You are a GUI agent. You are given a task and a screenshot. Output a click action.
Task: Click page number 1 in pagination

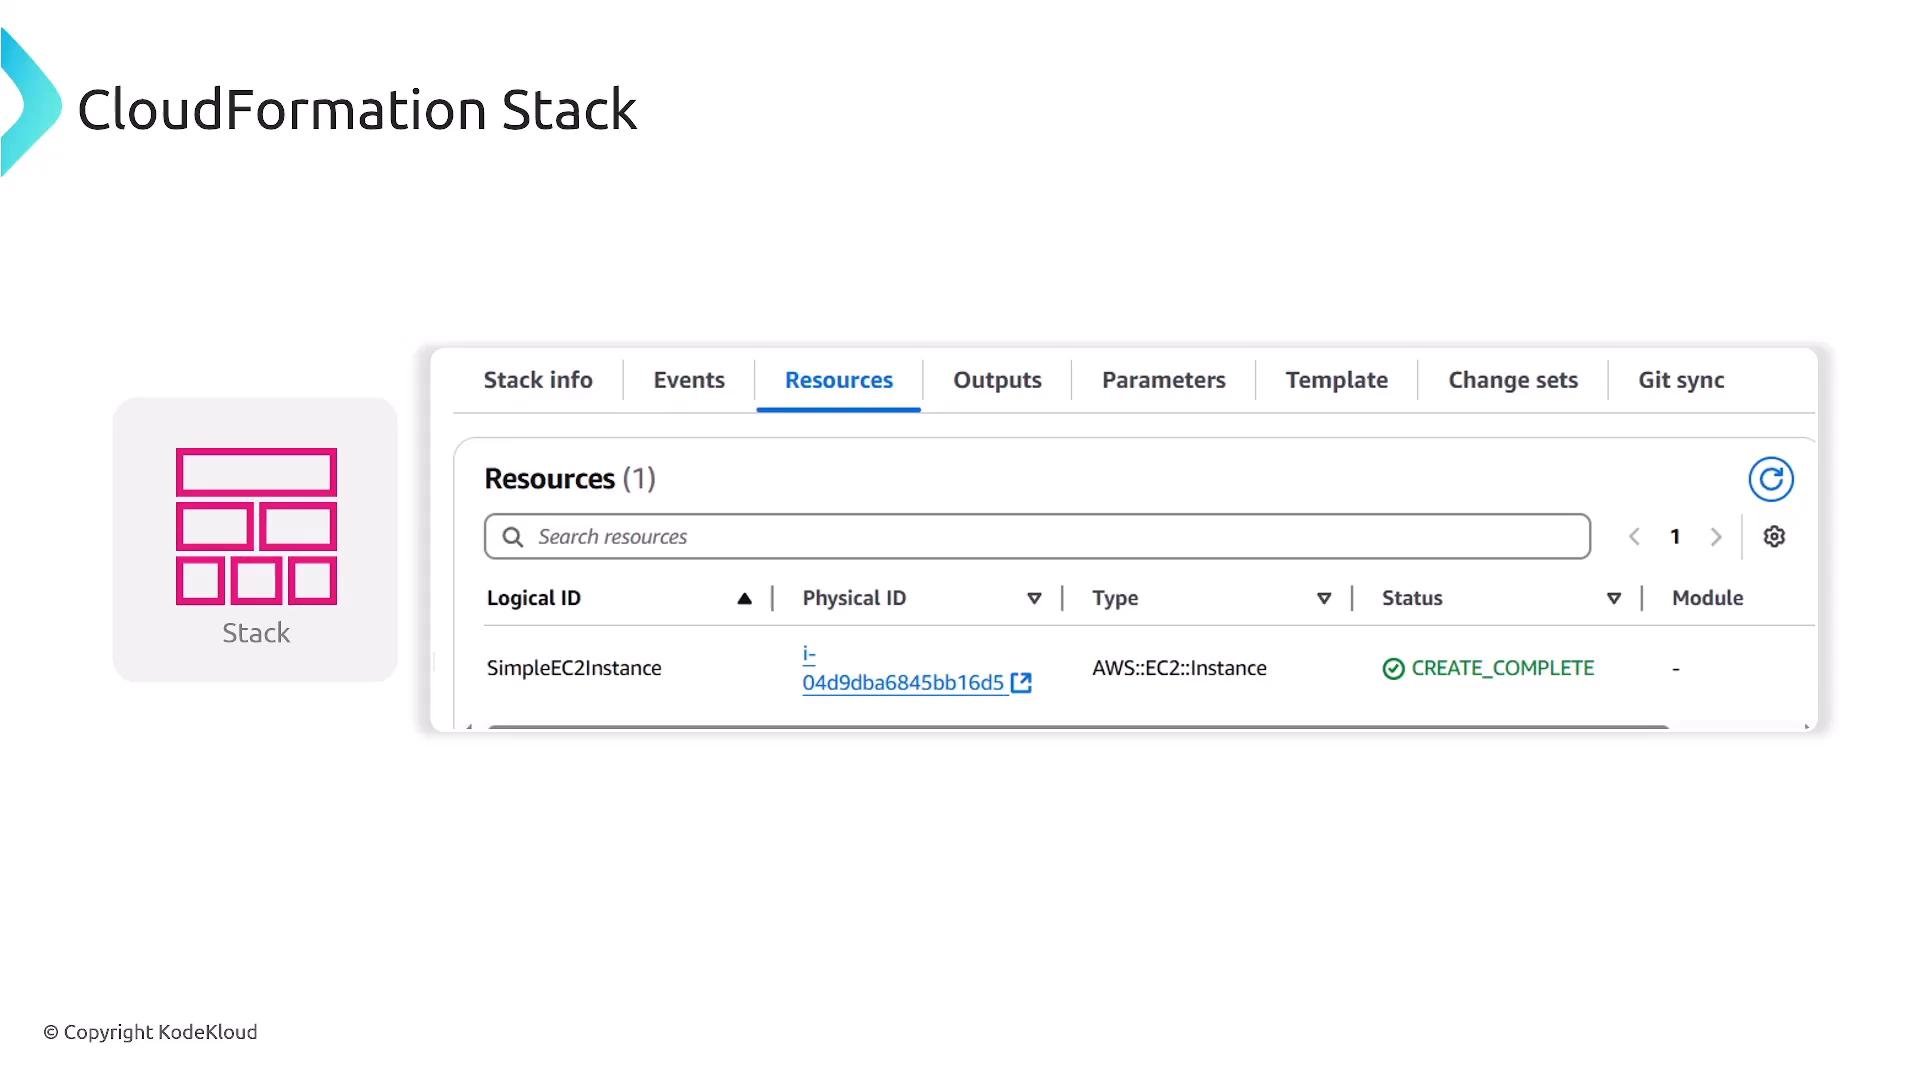coord(1675,537)
